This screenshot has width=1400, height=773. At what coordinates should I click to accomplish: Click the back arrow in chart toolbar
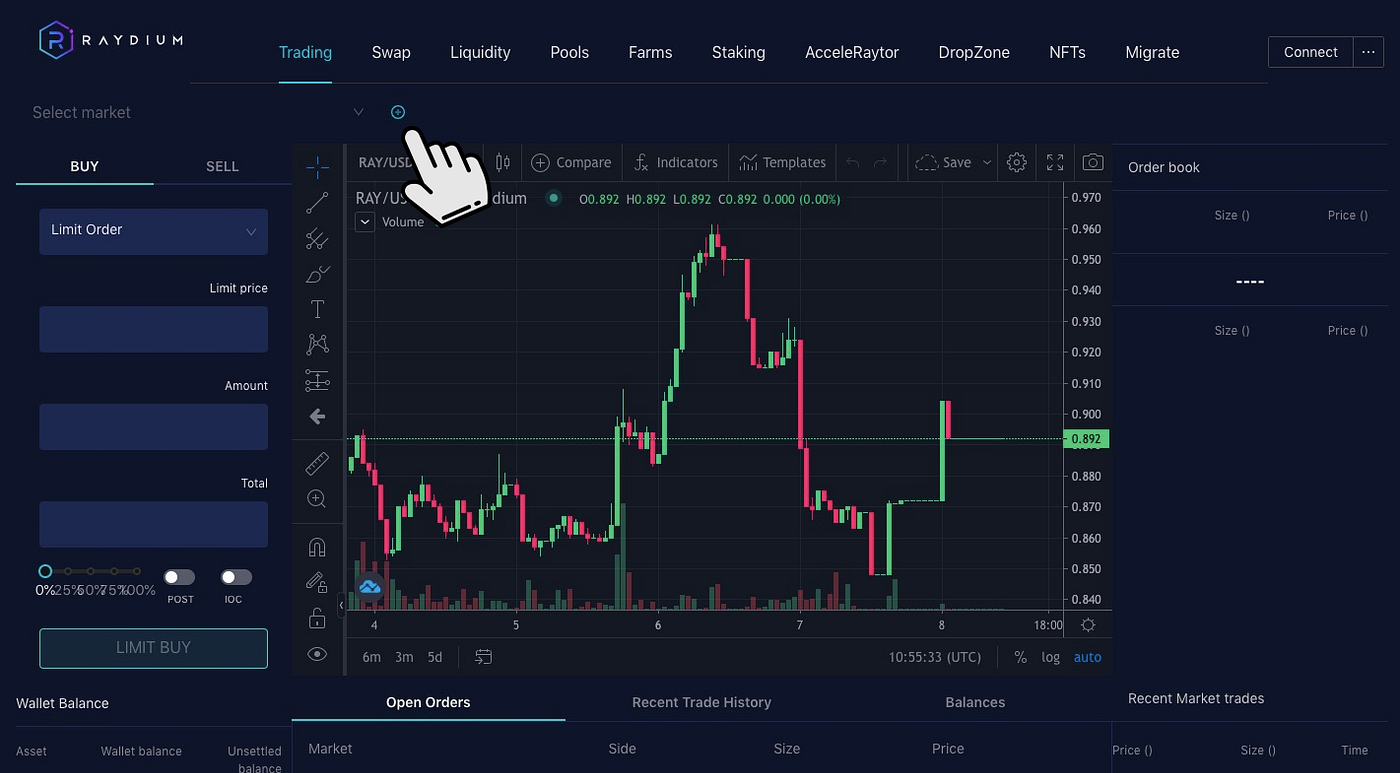(x=317, y=416)
